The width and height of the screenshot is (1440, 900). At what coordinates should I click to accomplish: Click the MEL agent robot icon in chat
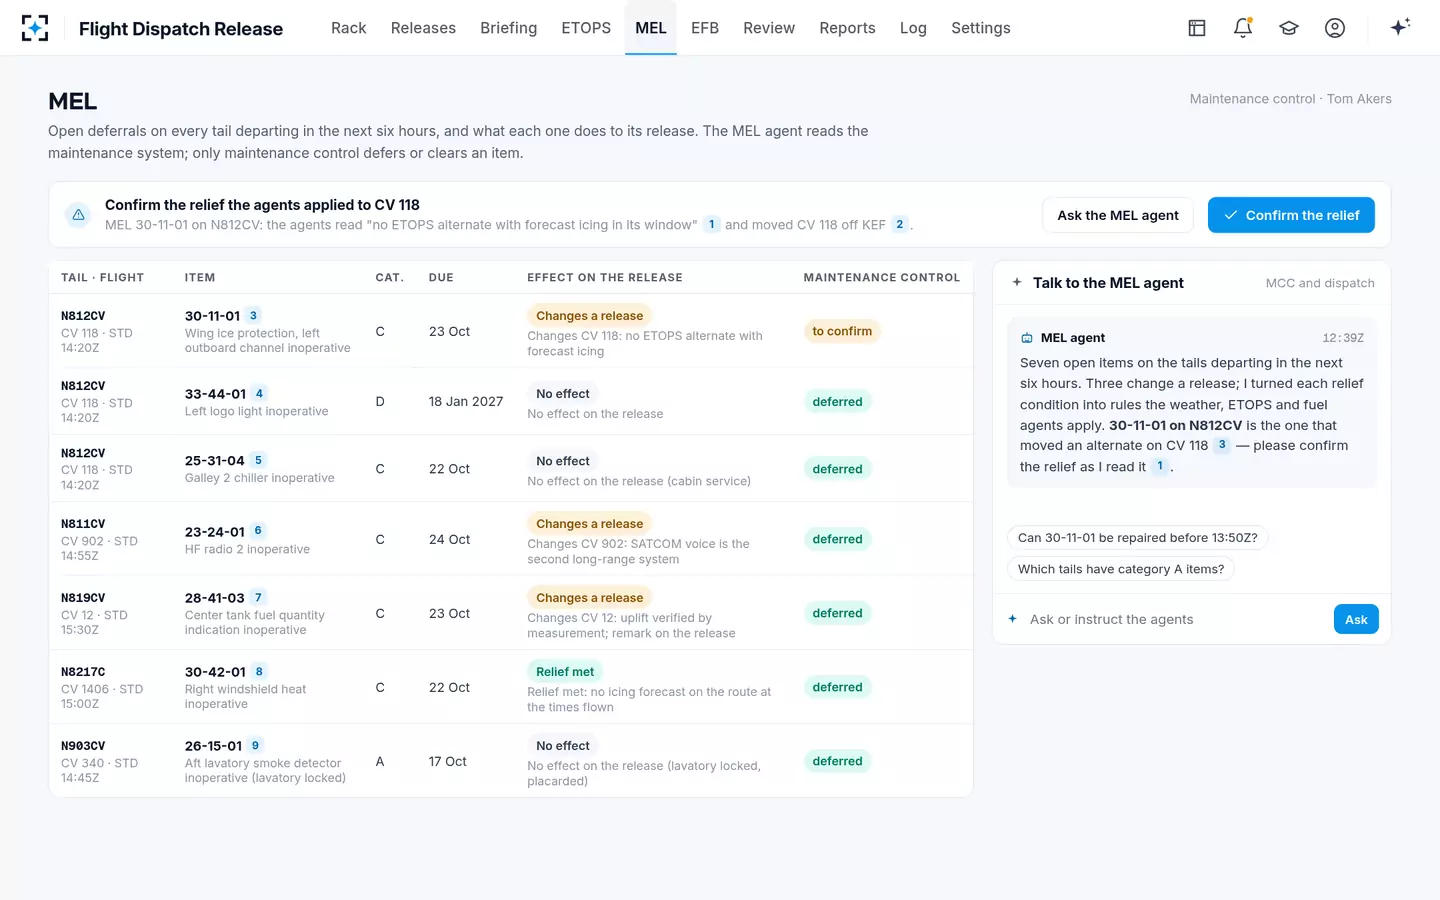[1027, 338]
